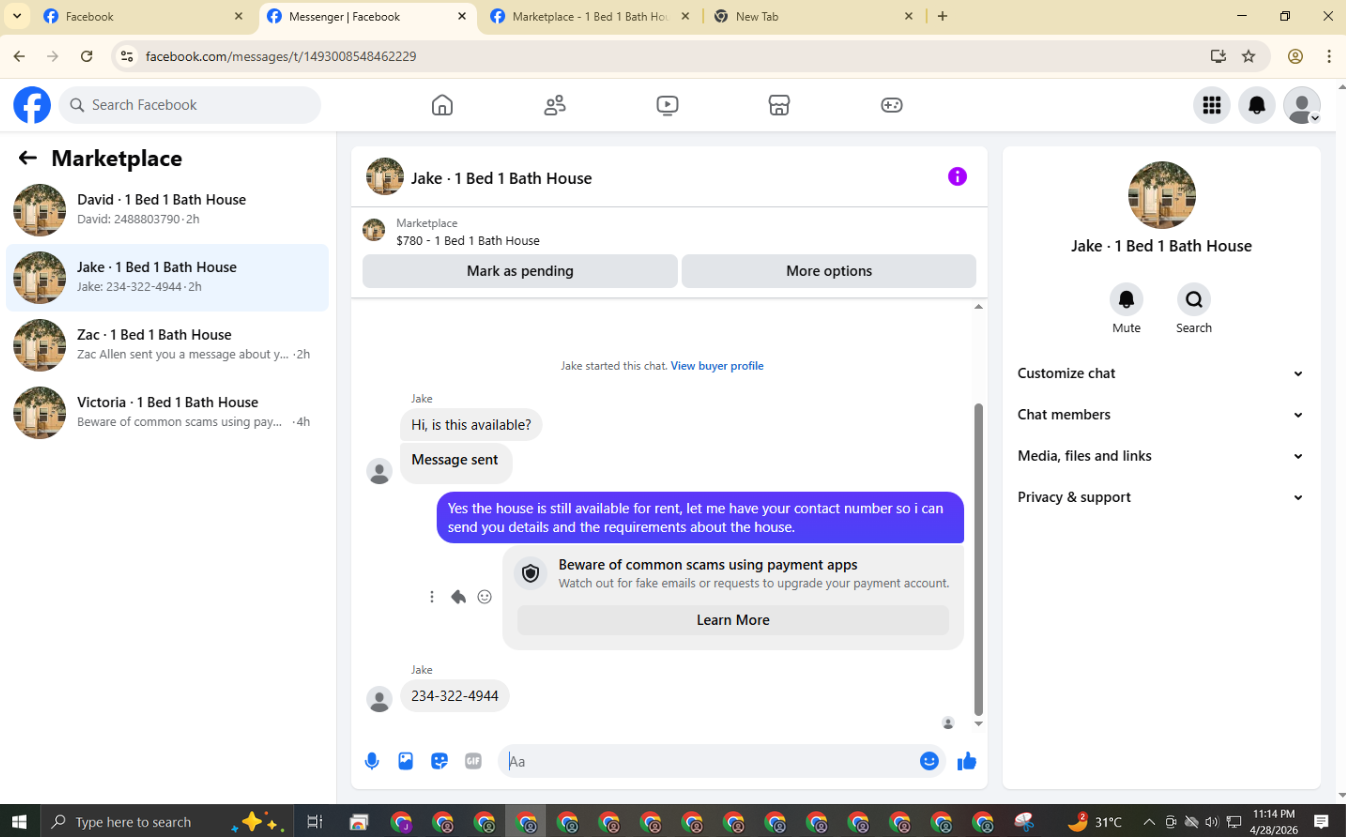Go to the Home feed icon
This screenshot has width=1346, height=837.
[442, 105]
